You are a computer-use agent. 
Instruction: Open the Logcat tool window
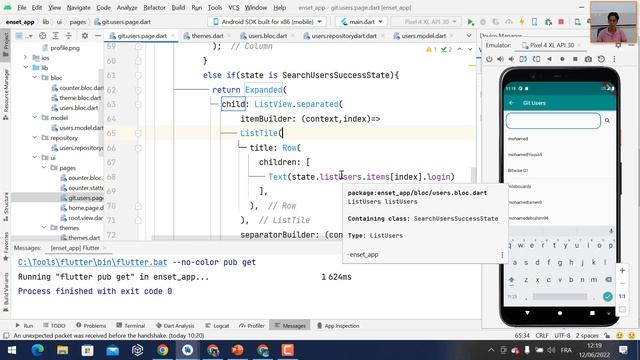coord(217,326)
